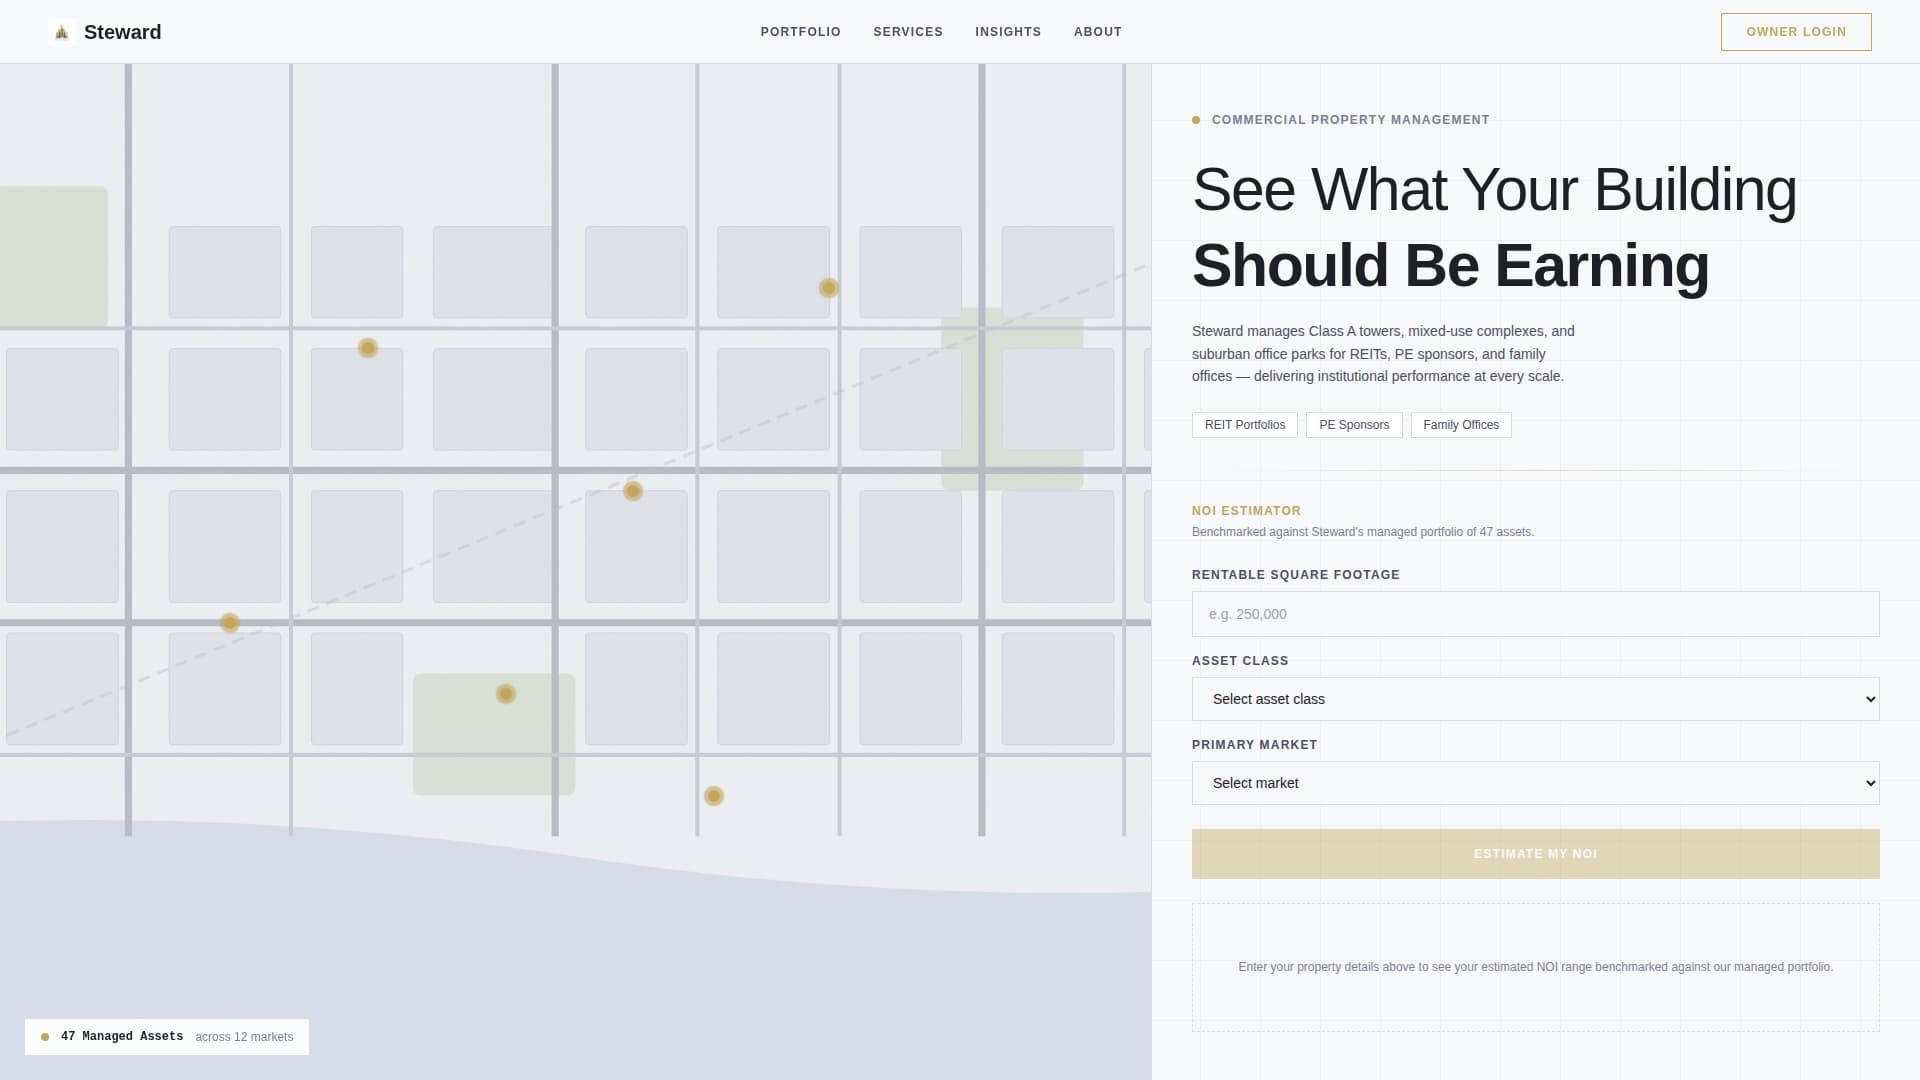Click the Owner Login button
This screenshot has width=1920, height=1080.
point(1795,31)
